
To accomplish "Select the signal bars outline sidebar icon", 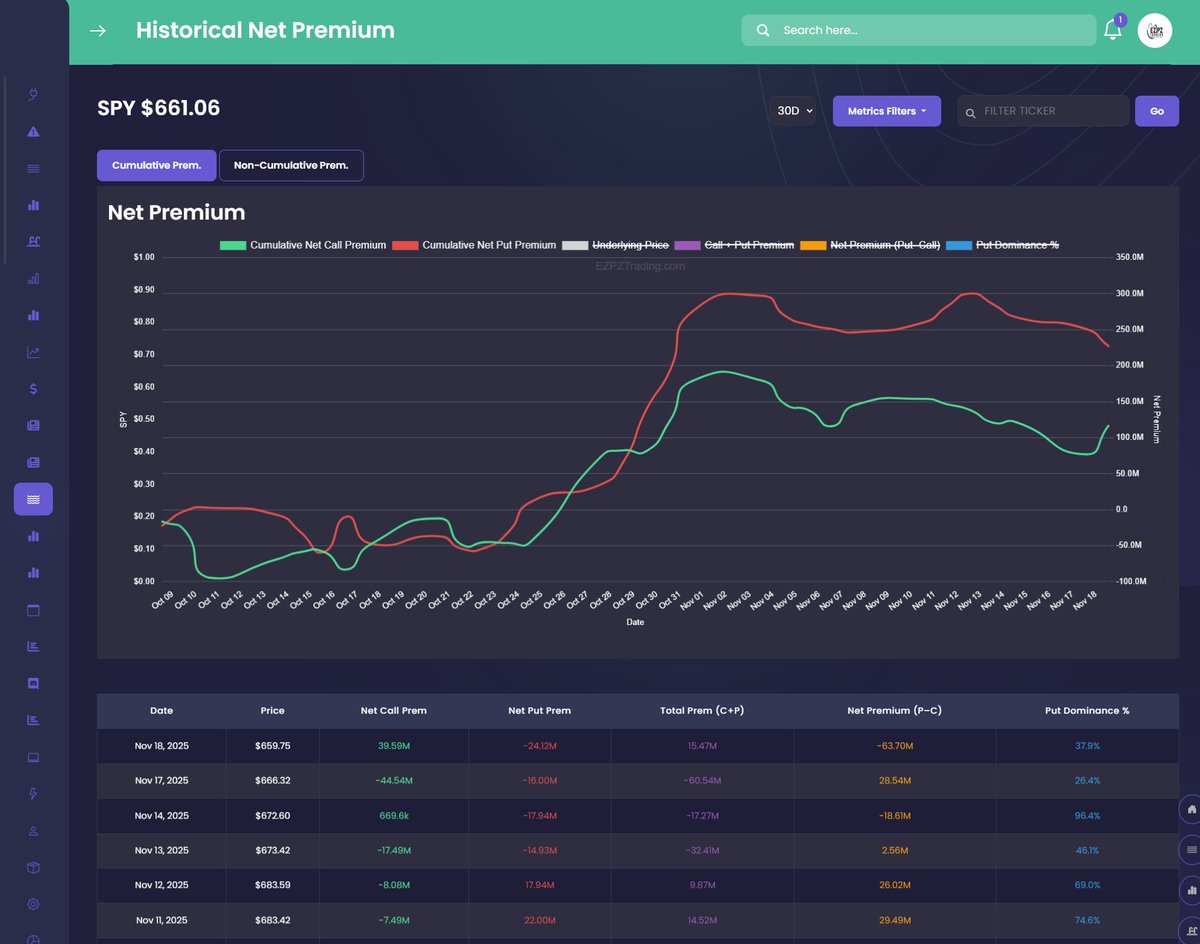I will coord(33,278).
